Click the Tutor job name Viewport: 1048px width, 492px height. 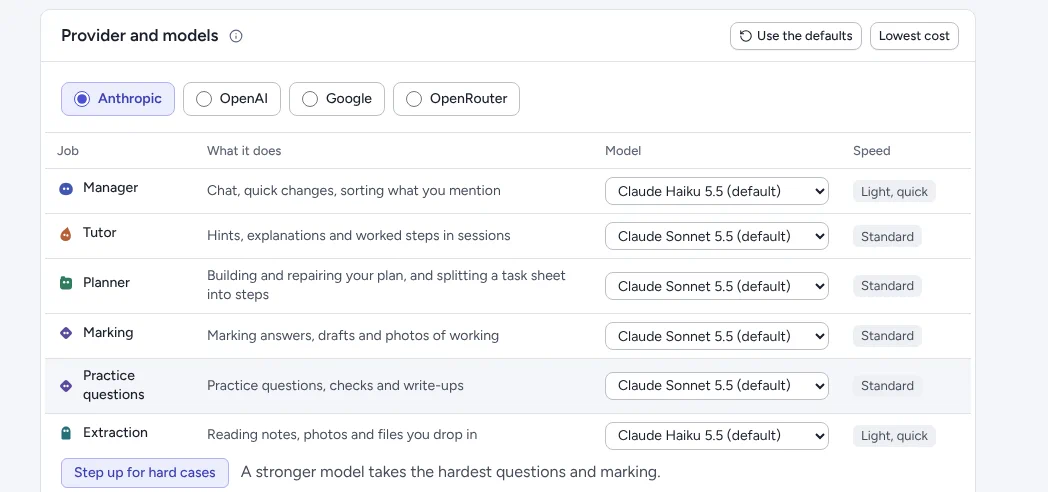pyautogui.click(x=100, y=233)
